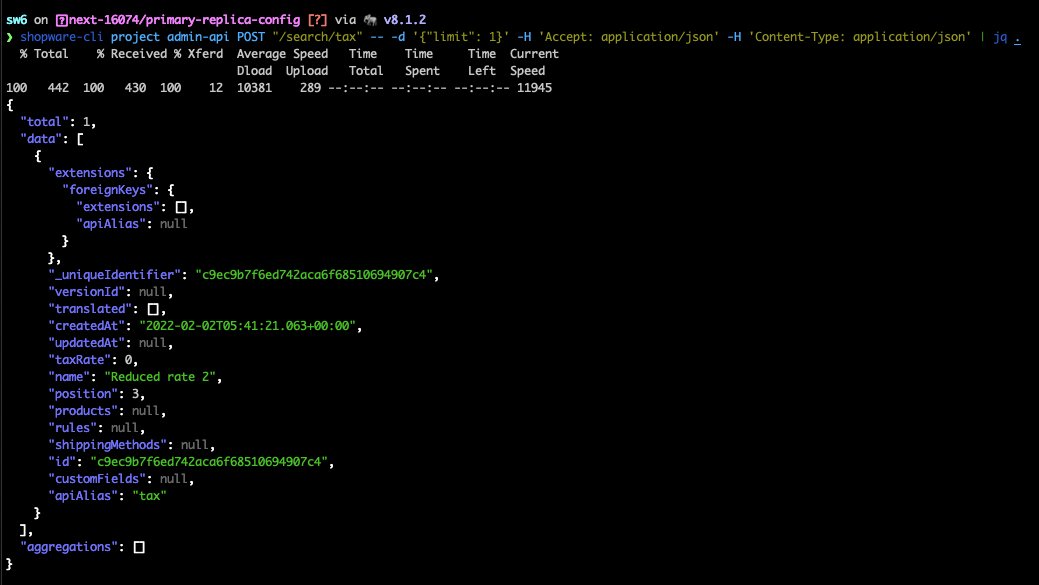
Task: Click the Dload value 10381
Action: pos(254,87)
